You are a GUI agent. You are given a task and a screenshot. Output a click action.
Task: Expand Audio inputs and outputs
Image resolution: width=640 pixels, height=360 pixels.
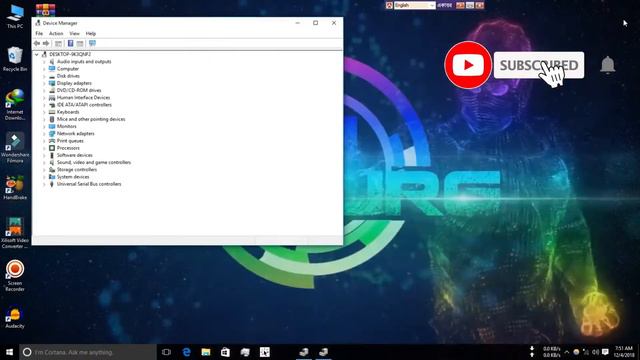pos(44,62)
